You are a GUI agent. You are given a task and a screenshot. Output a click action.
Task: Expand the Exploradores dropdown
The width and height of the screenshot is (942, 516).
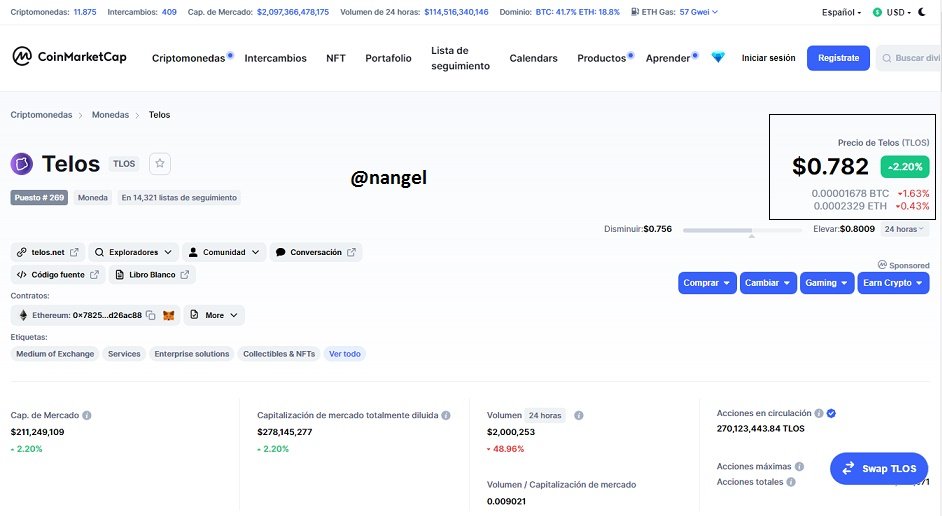(133, 252)
